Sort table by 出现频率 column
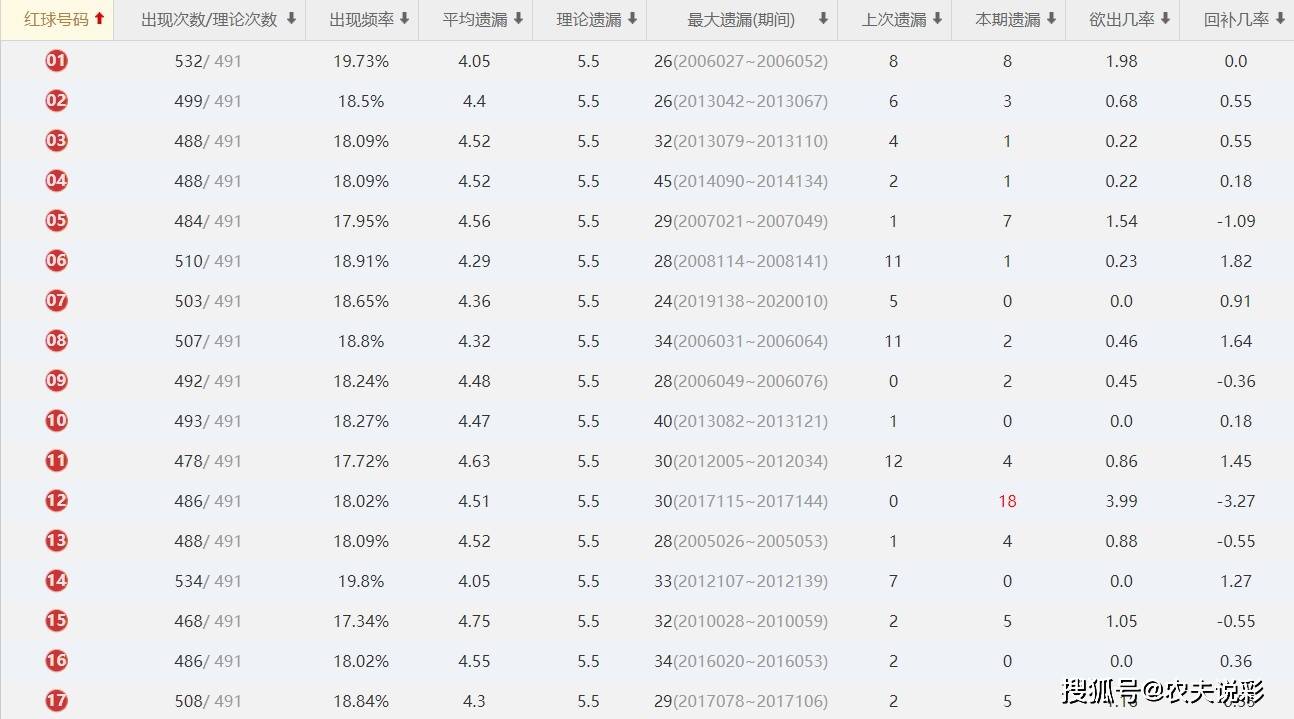Viewport: 1294px width, 719px height. (x=371, y=19)
